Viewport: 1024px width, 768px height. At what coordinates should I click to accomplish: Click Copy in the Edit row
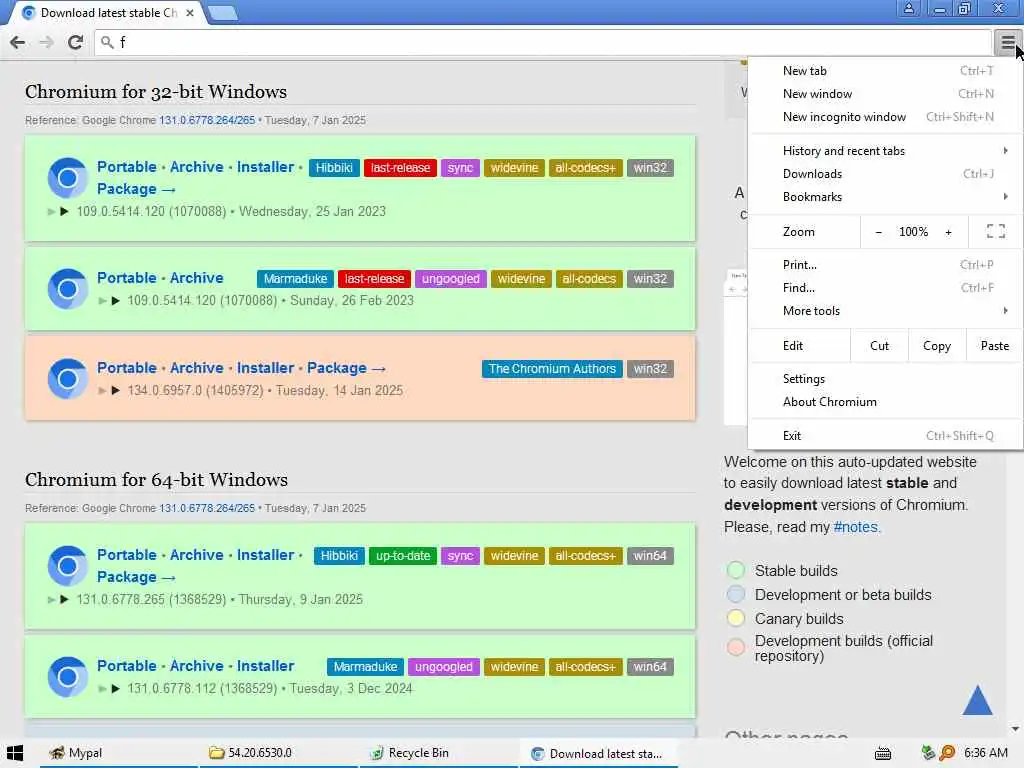(936, 345)
